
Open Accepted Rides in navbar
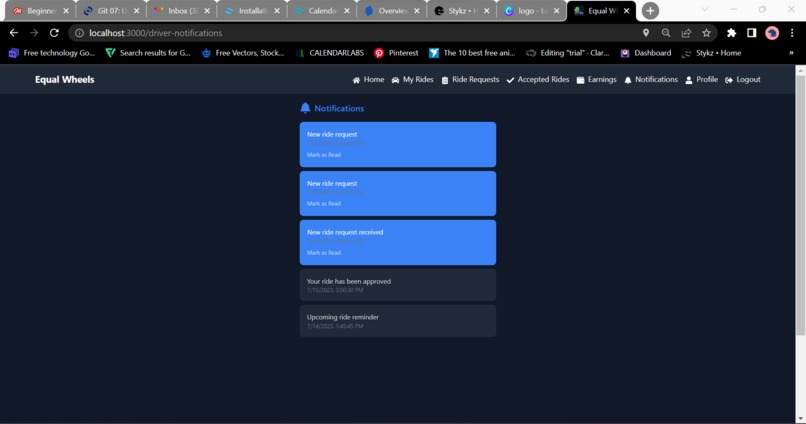[x=543, y=80]
